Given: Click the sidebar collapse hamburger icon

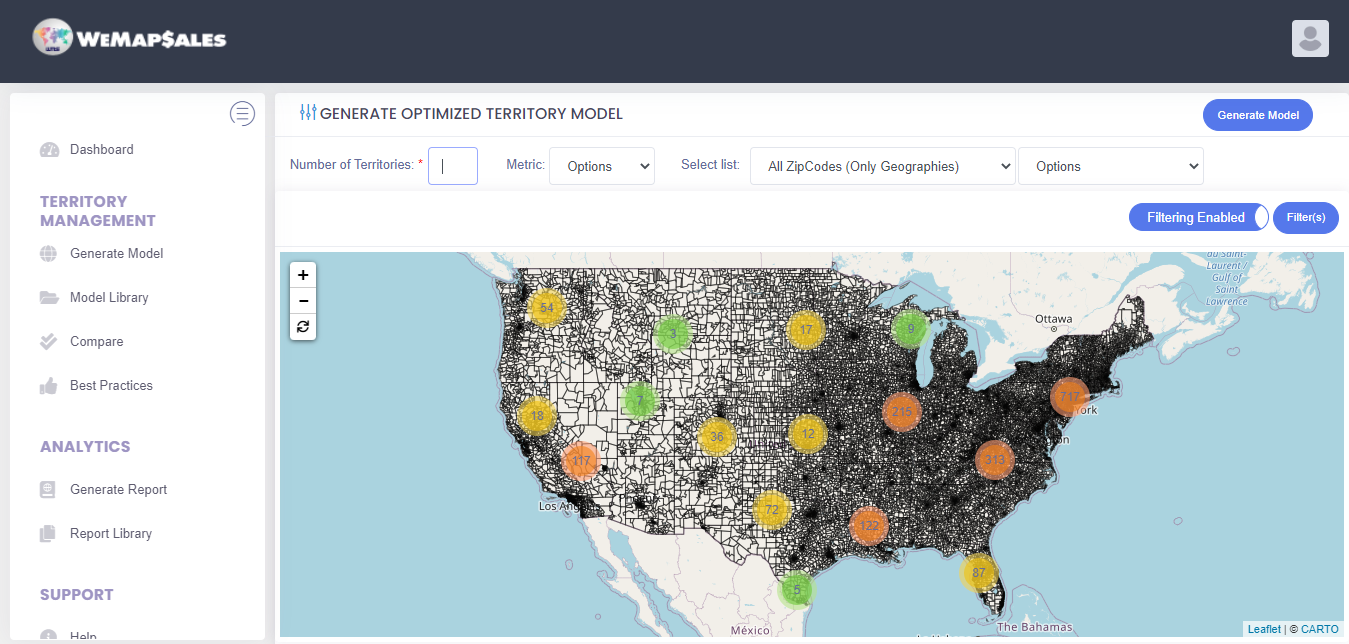Looking at the screenshot, I should pyautogui.click(x=242, y=113).
